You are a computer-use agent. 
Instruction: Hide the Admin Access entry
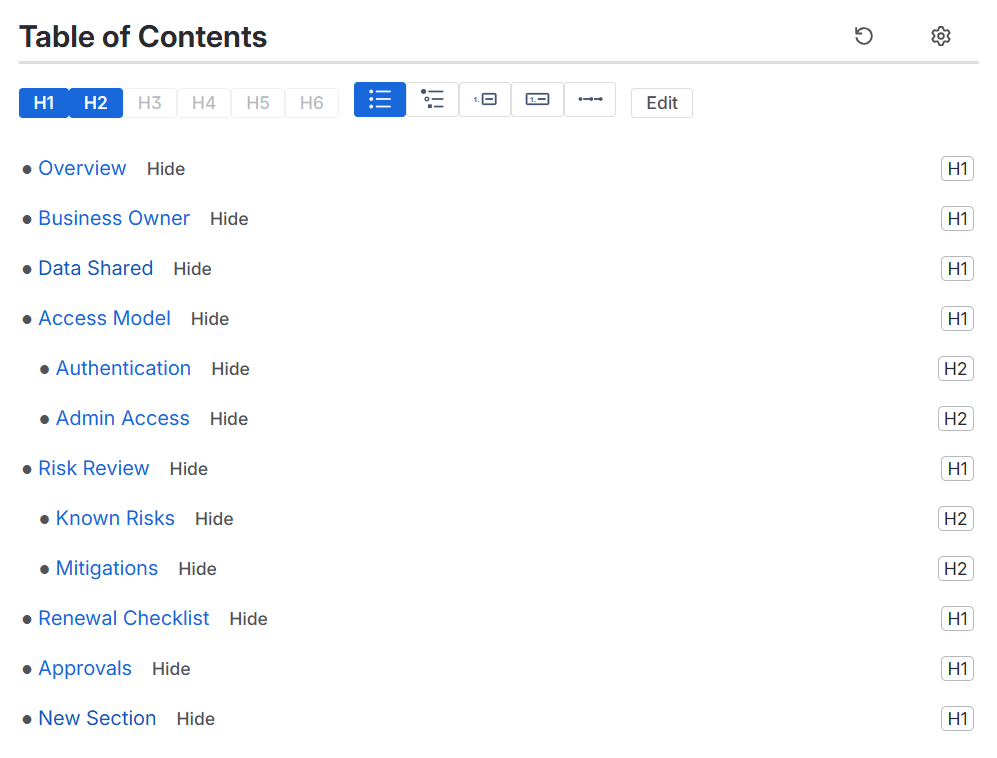[x=229, y=419]
